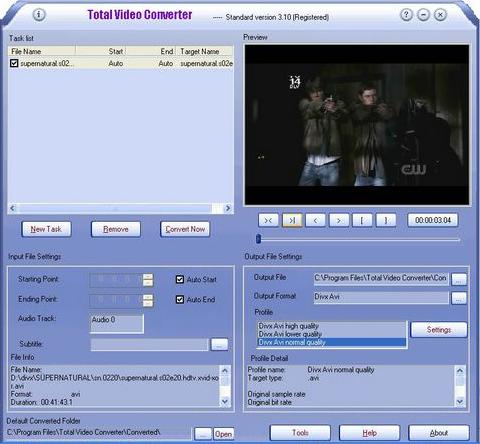Mark end point with the ] button
480x444 pixels.
386,220
